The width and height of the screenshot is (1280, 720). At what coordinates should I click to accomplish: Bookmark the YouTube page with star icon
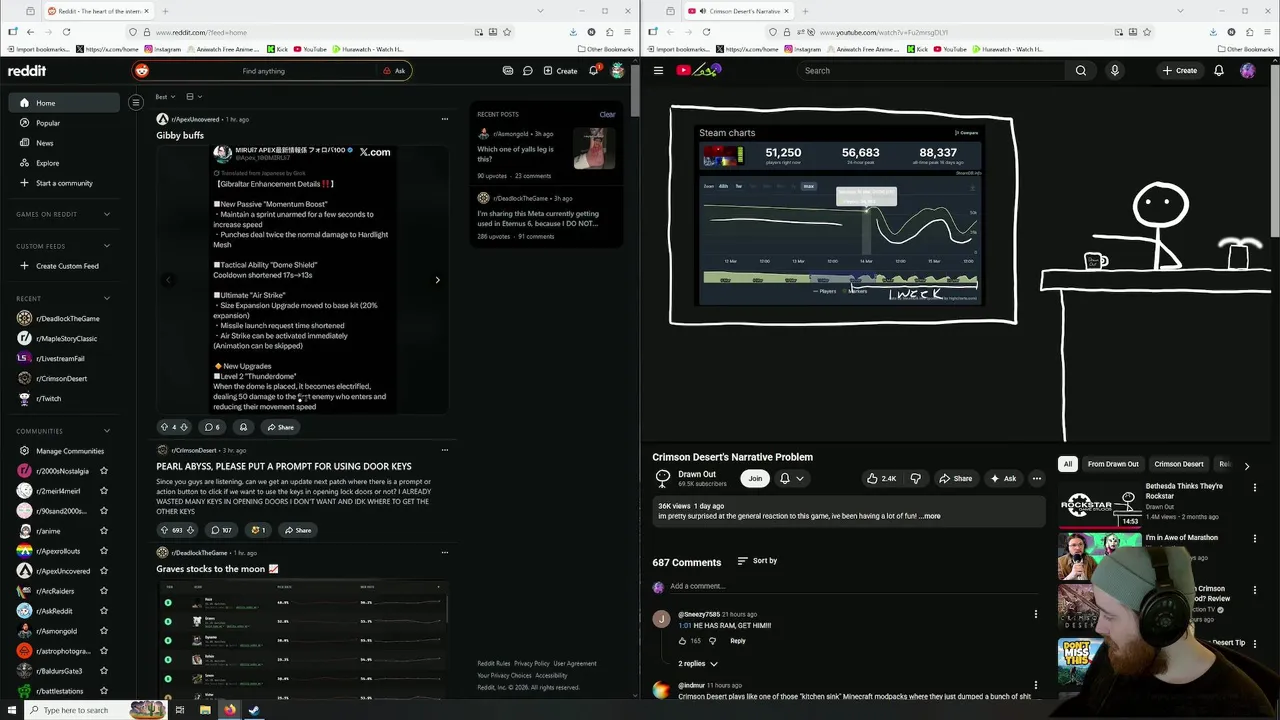tap(1147, 32)
